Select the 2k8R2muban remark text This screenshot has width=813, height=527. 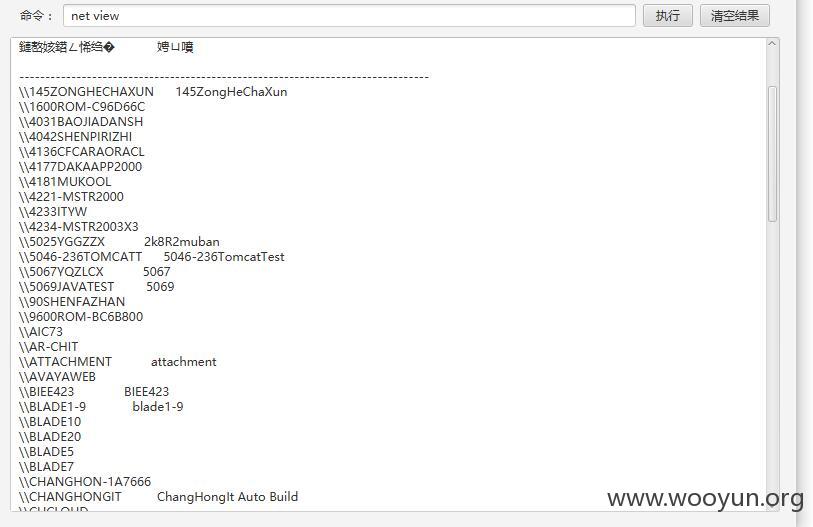point(182,242)
